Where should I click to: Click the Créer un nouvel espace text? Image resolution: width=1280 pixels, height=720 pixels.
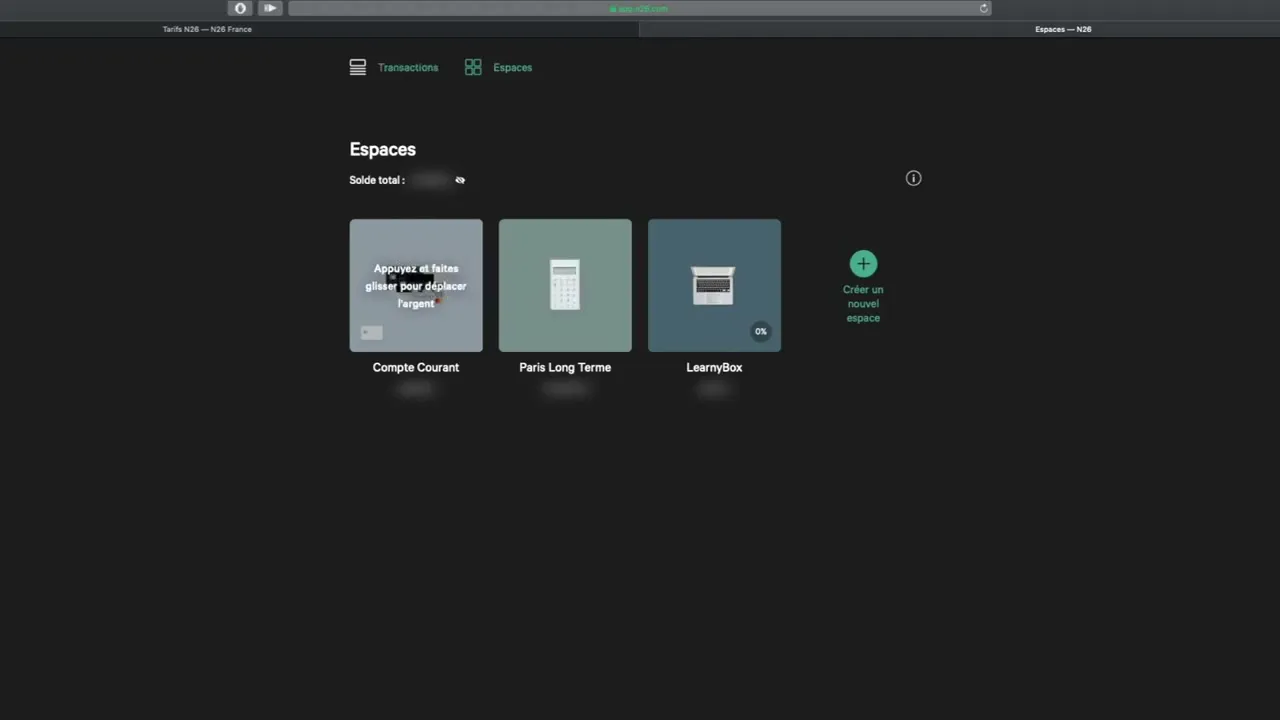pos(863,304)
